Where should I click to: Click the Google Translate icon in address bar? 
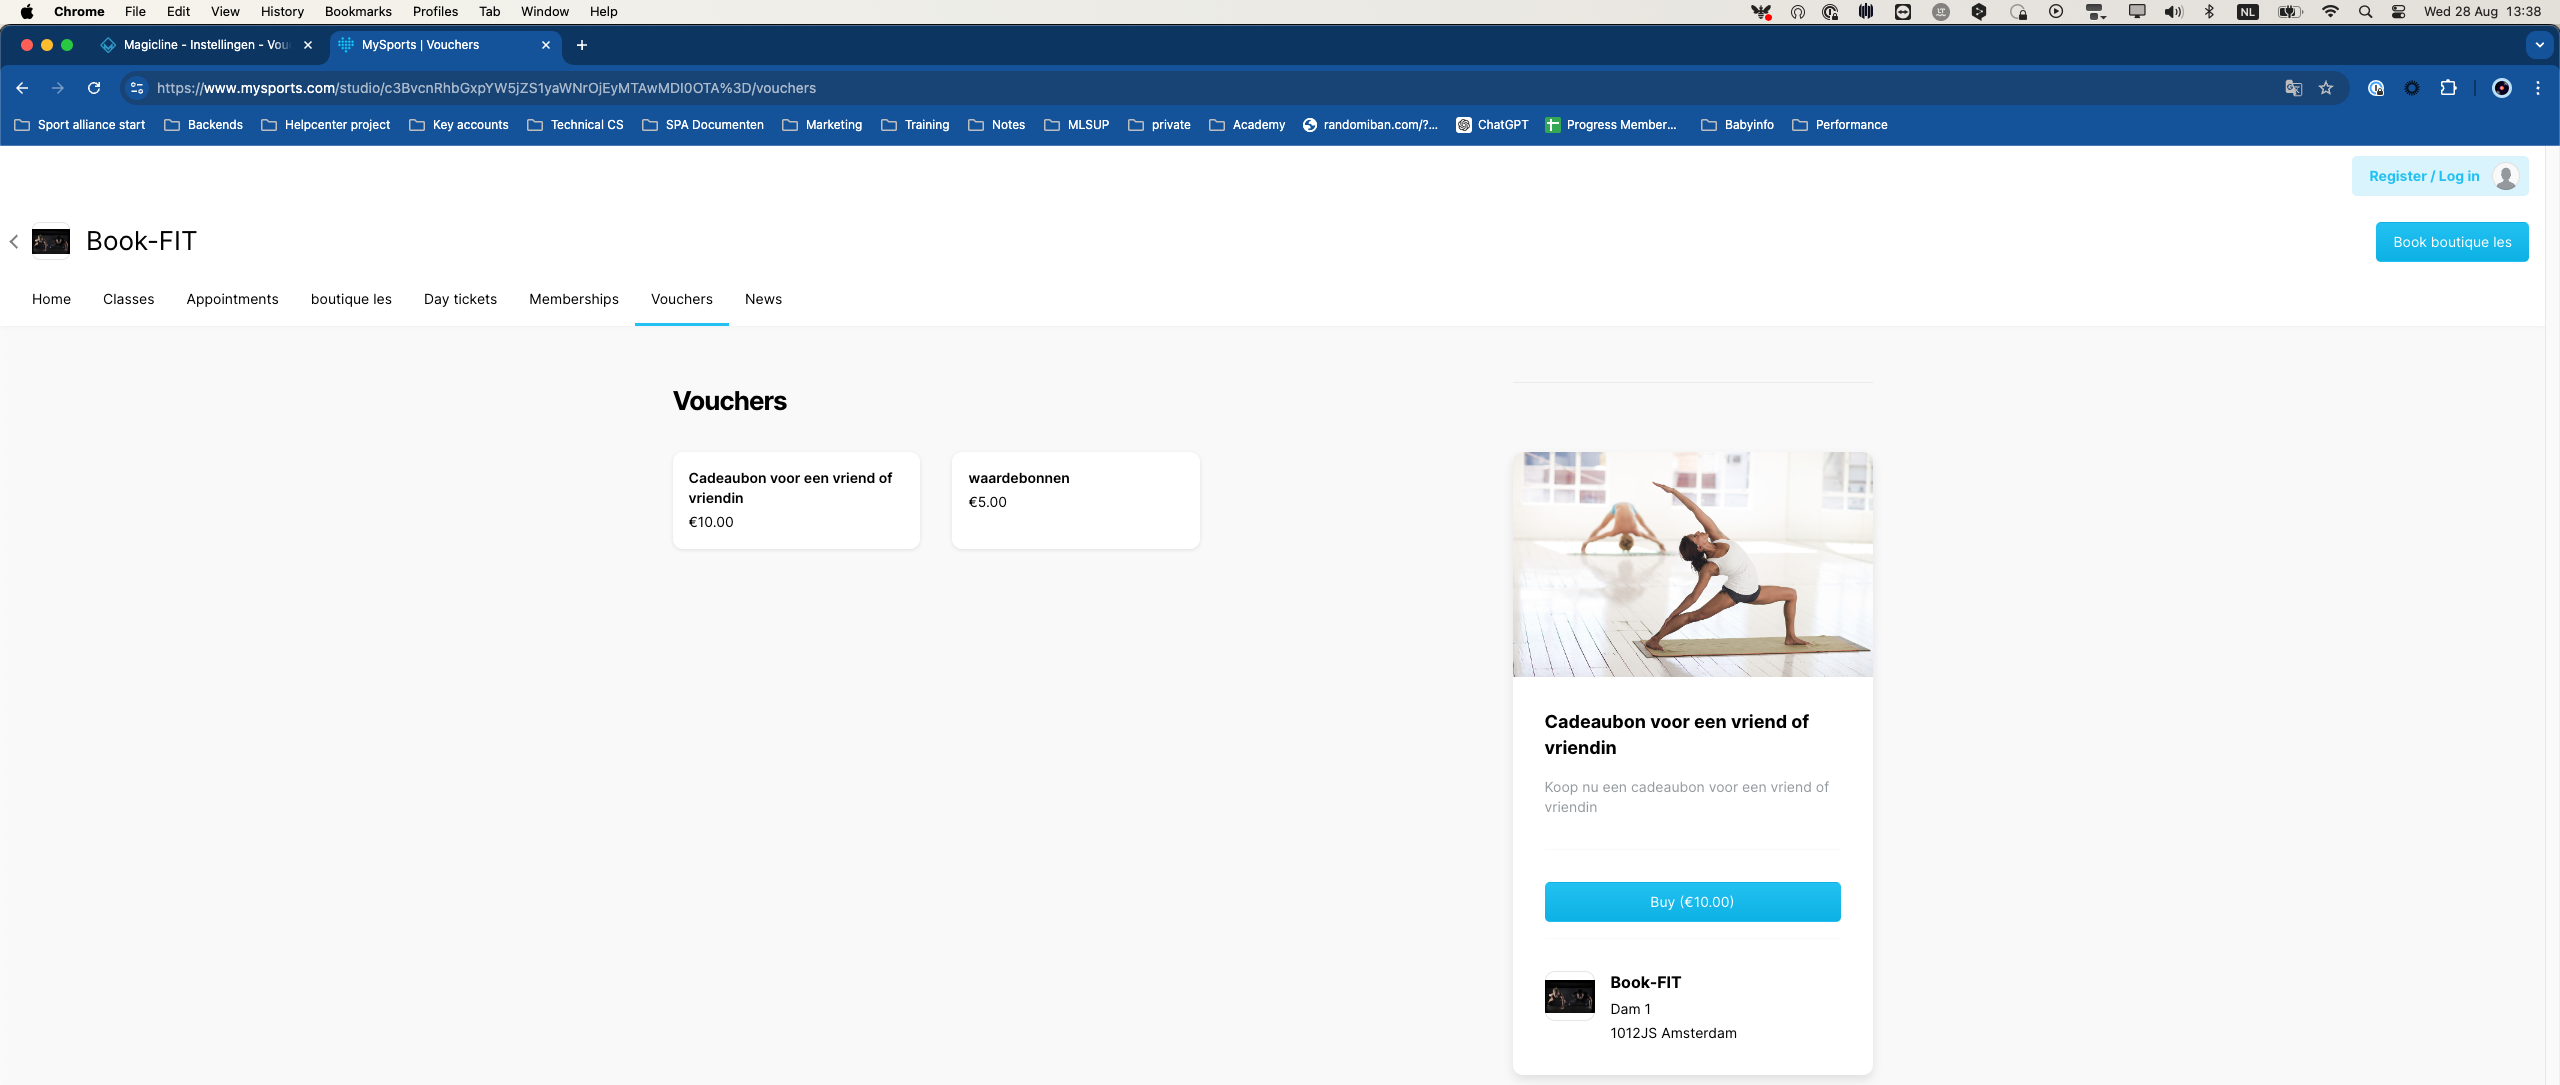point(2294,88)
